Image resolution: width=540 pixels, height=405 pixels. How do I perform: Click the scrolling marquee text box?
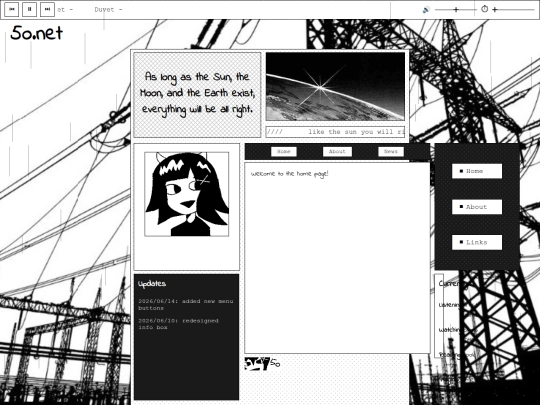tap(335, 132)
